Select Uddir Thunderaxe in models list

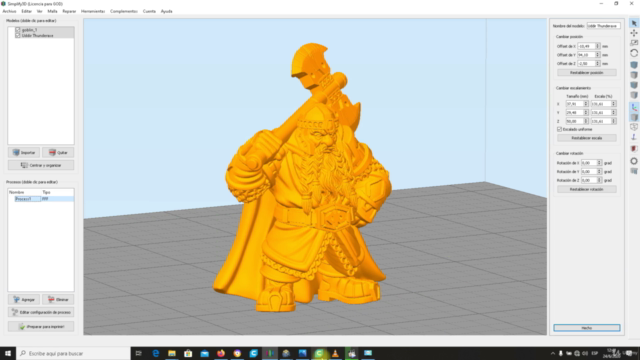tap(38, 36)
